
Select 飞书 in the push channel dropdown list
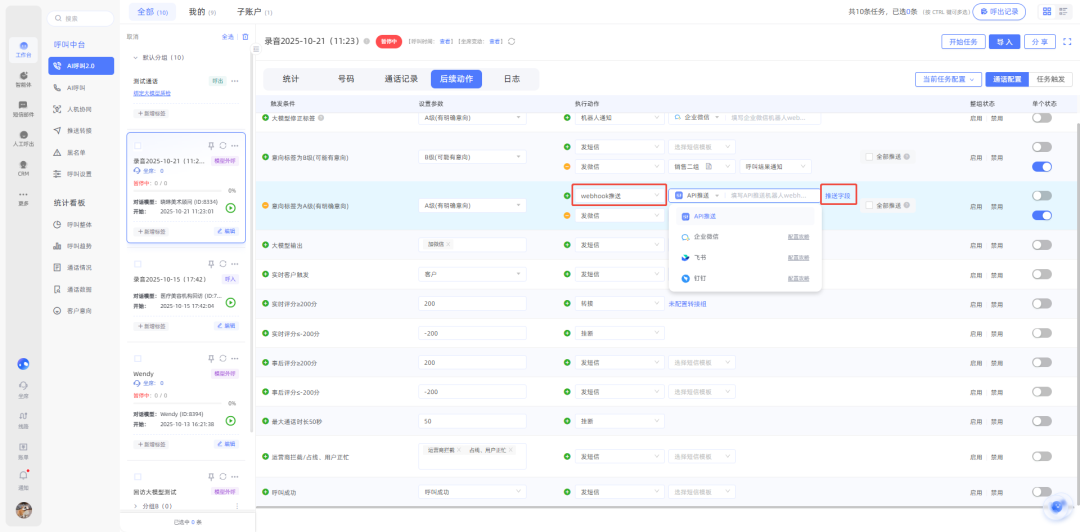point(700,257)
